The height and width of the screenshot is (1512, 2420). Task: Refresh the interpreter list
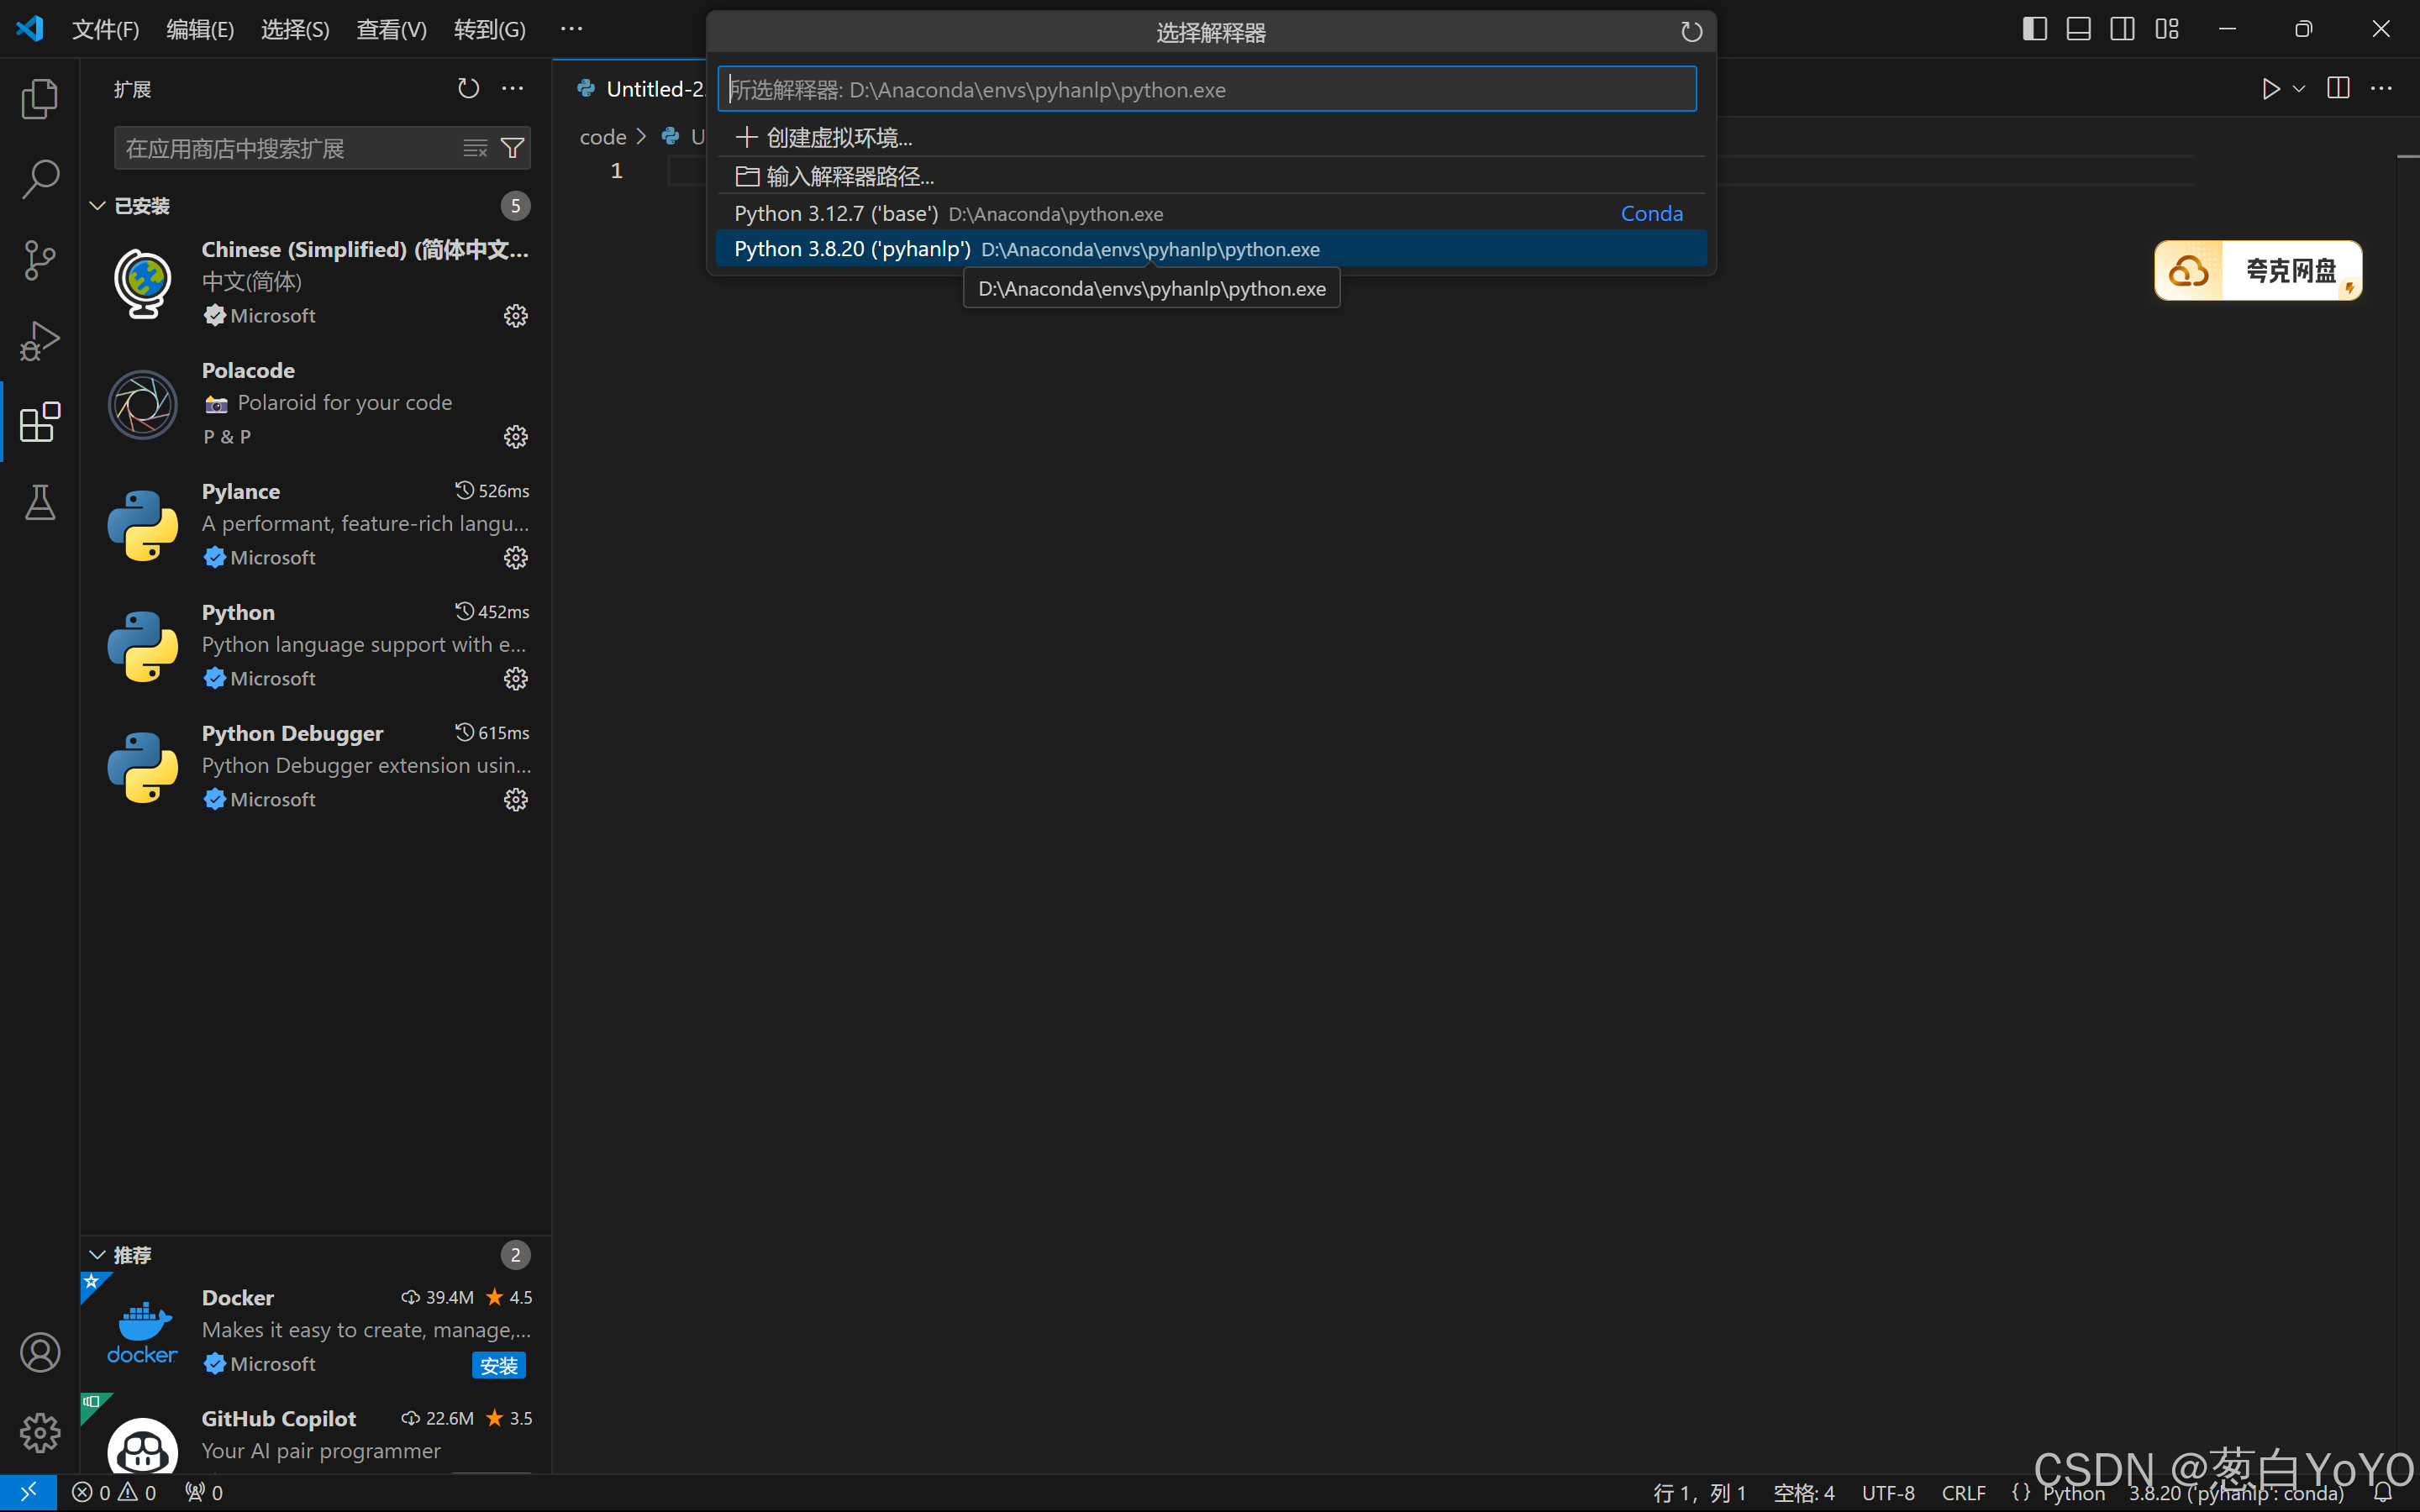tap(1691, 32)
